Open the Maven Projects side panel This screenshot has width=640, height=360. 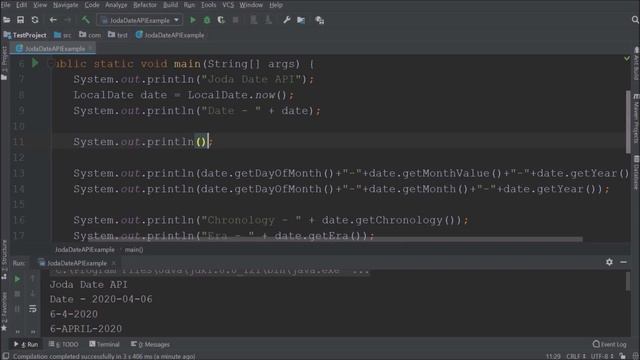pyautogui.click(x=636, y=118)
